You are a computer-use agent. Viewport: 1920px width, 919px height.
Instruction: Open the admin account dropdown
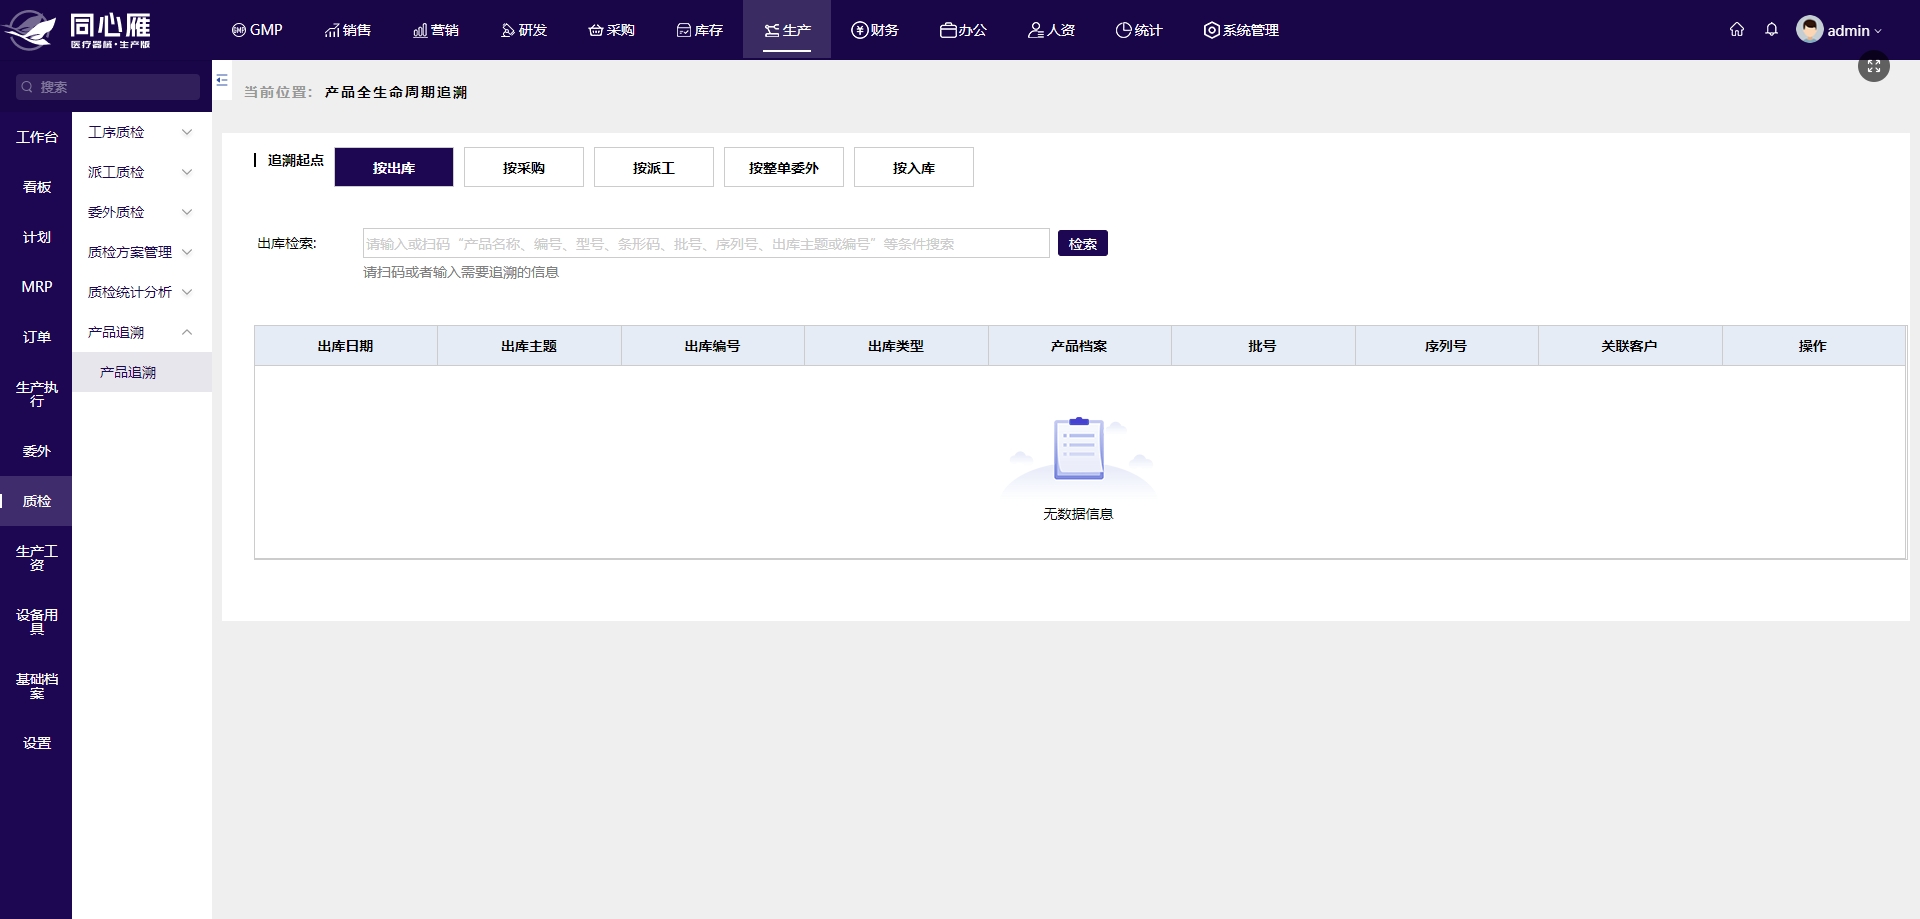pyautogui.click(x=1854, y=31)
